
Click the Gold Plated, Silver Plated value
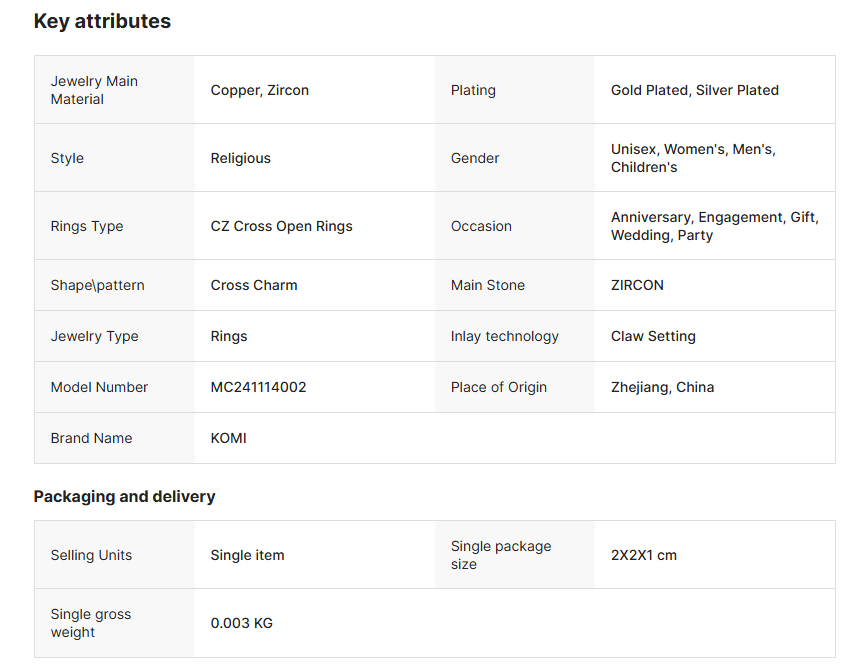click(694, 90)
